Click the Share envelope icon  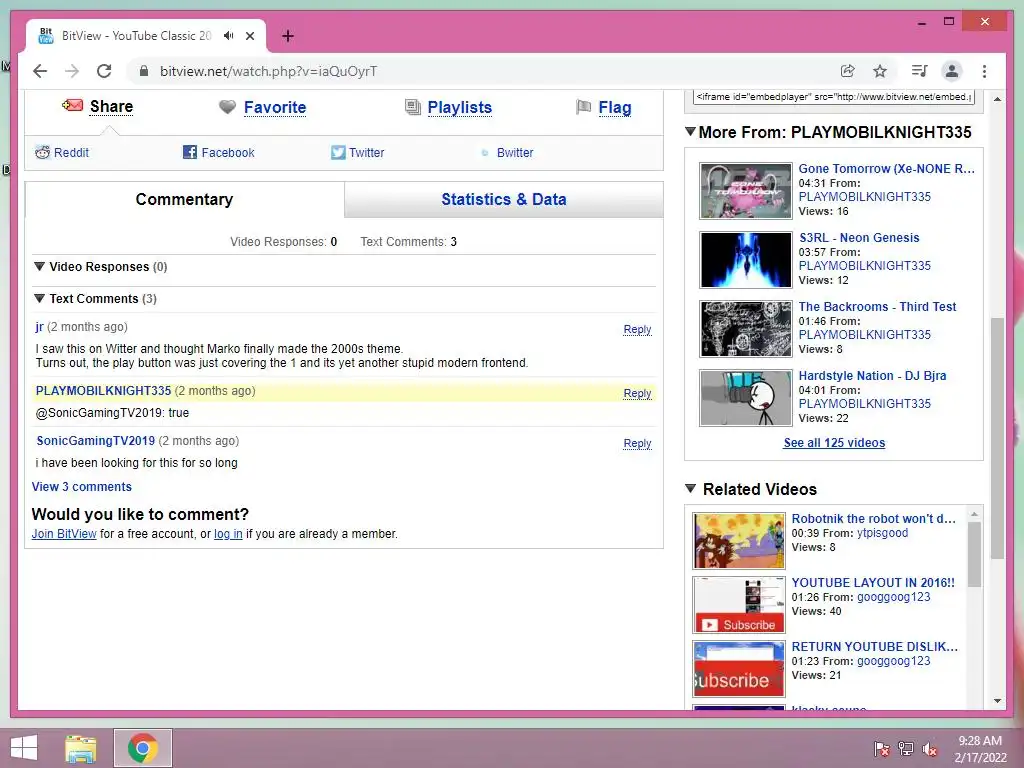(x=72, y=106)
